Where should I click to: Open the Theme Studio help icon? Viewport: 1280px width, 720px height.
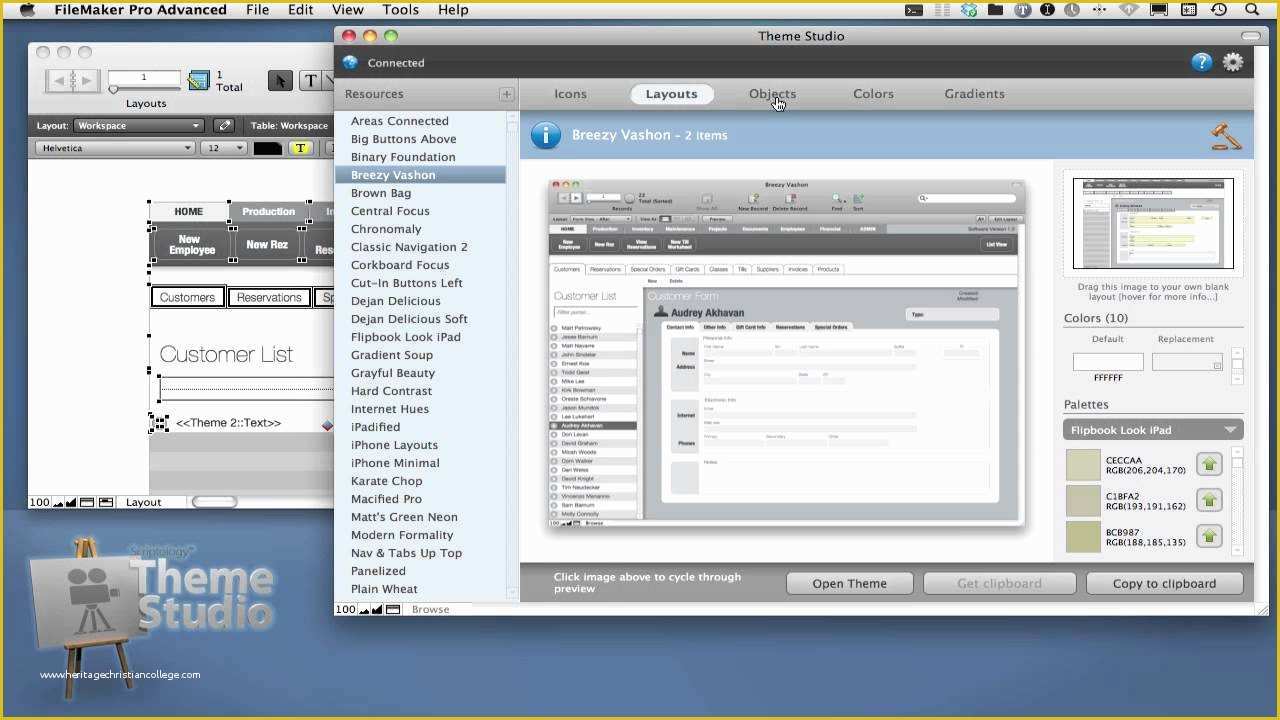[x=1202, y=62]
